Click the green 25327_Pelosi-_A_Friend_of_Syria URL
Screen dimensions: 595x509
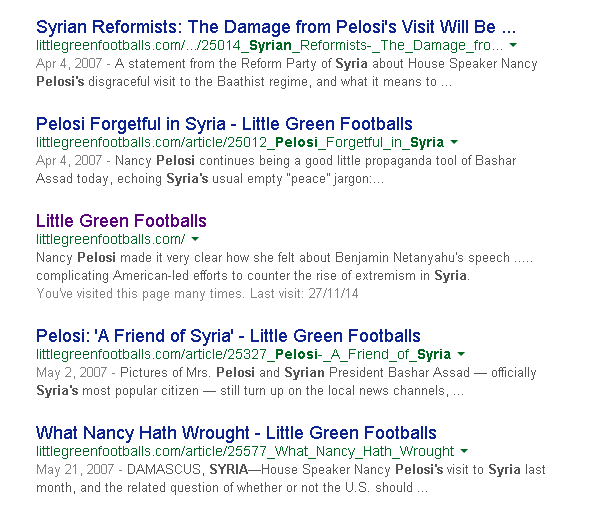(243, 355)
